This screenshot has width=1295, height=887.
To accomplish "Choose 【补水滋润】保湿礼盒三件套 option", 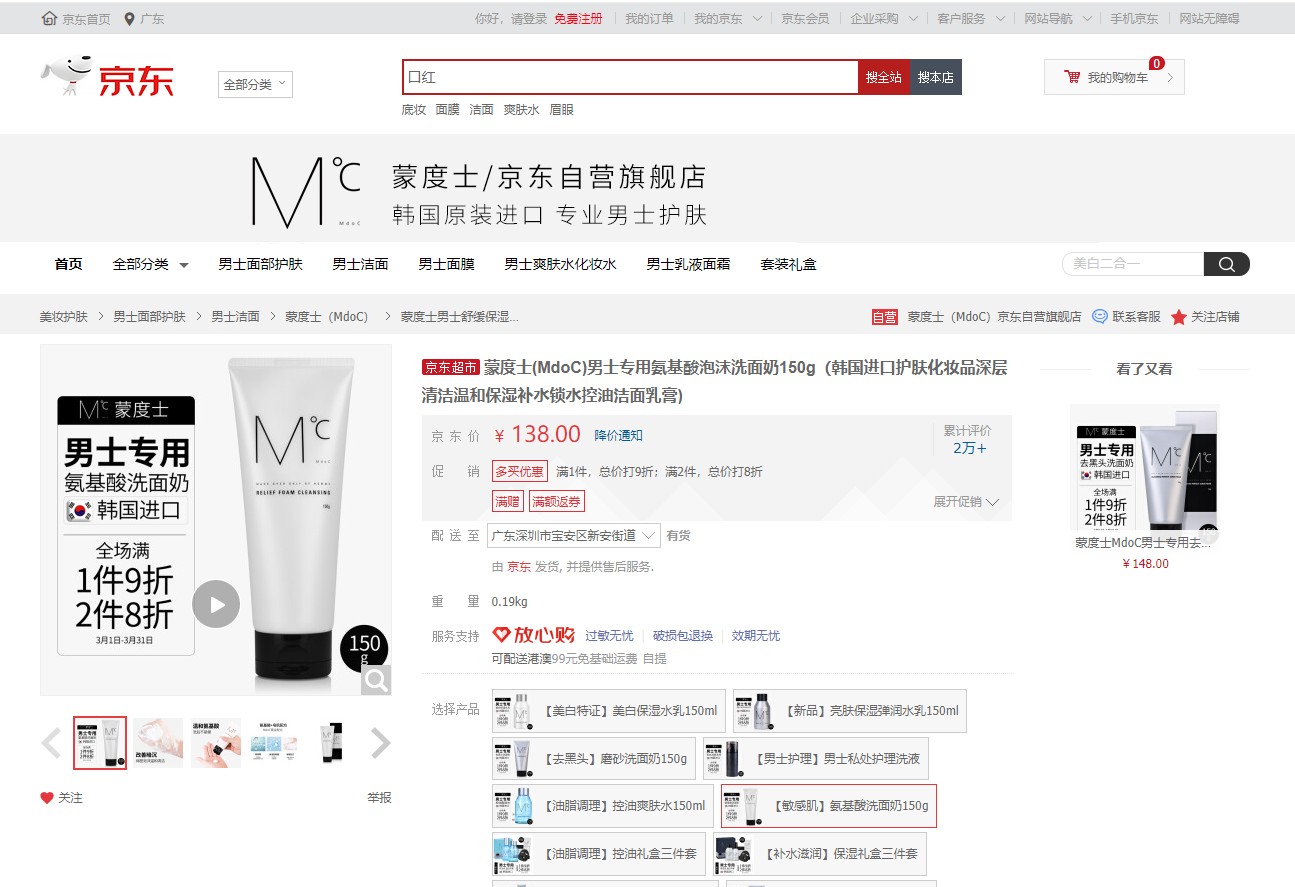I will point(820,854).
